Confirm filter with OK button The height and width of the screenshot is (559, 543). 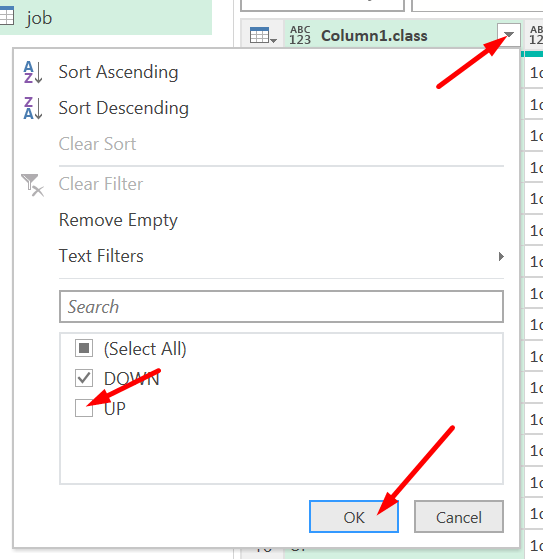[354, 517]
